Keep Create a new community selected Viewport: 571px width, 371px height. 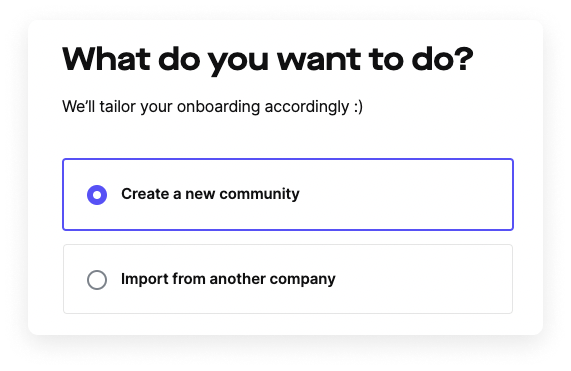(97, 195)
